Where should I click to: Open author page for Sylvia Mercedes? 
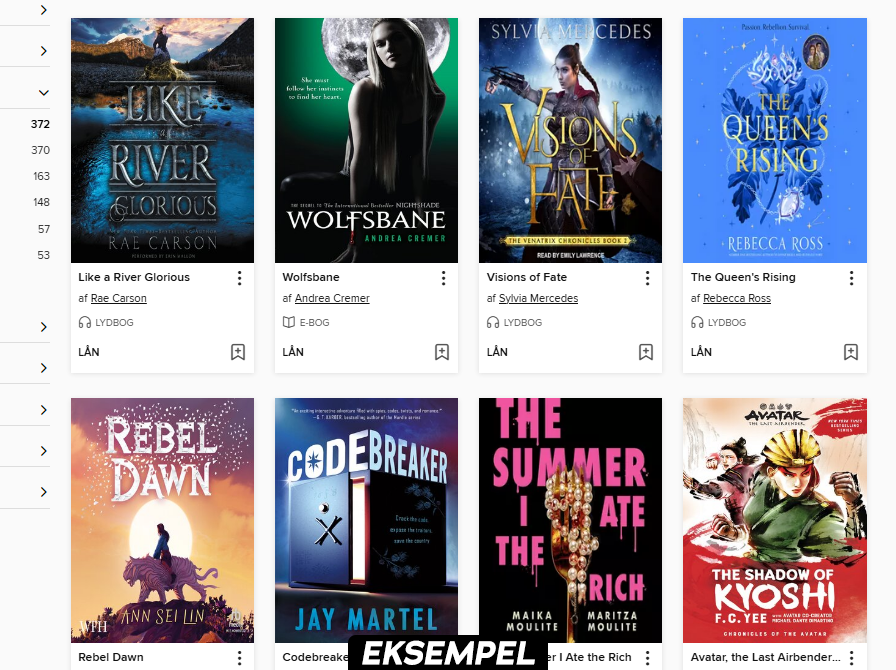coord(538,298)
